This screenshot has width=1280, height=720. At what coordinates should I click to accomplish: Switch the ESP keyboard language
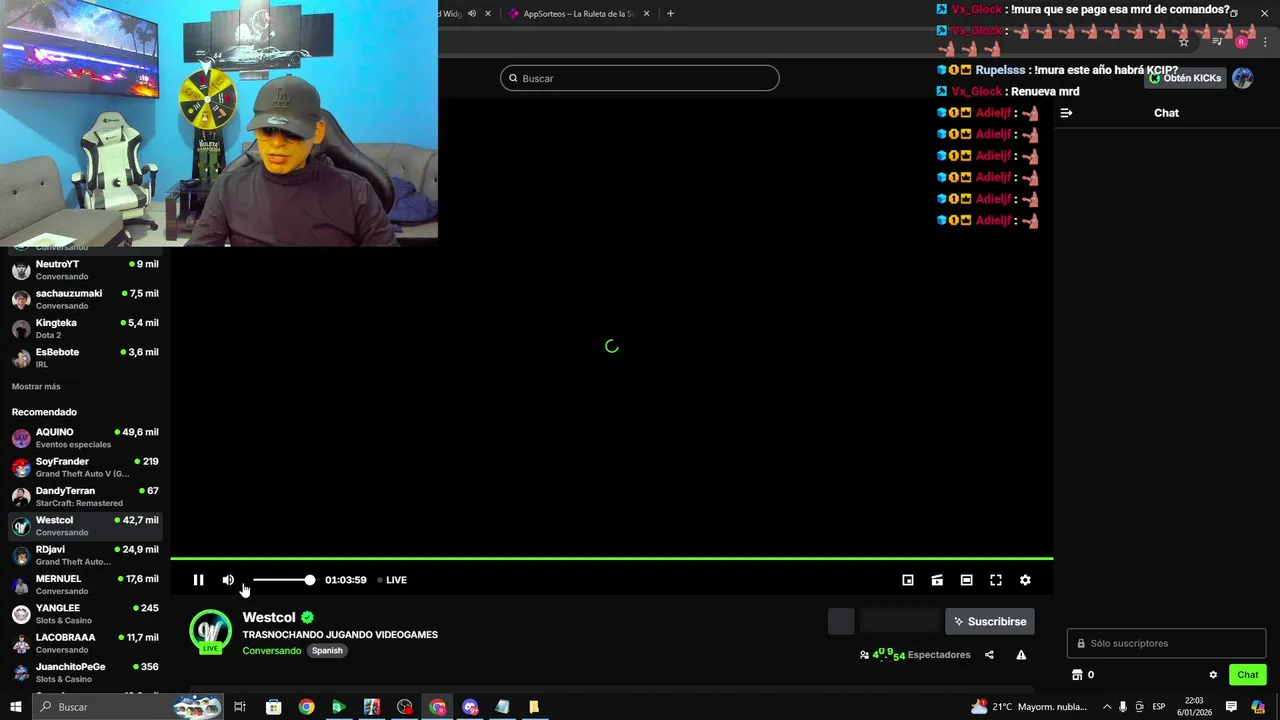pos(1159,707)
